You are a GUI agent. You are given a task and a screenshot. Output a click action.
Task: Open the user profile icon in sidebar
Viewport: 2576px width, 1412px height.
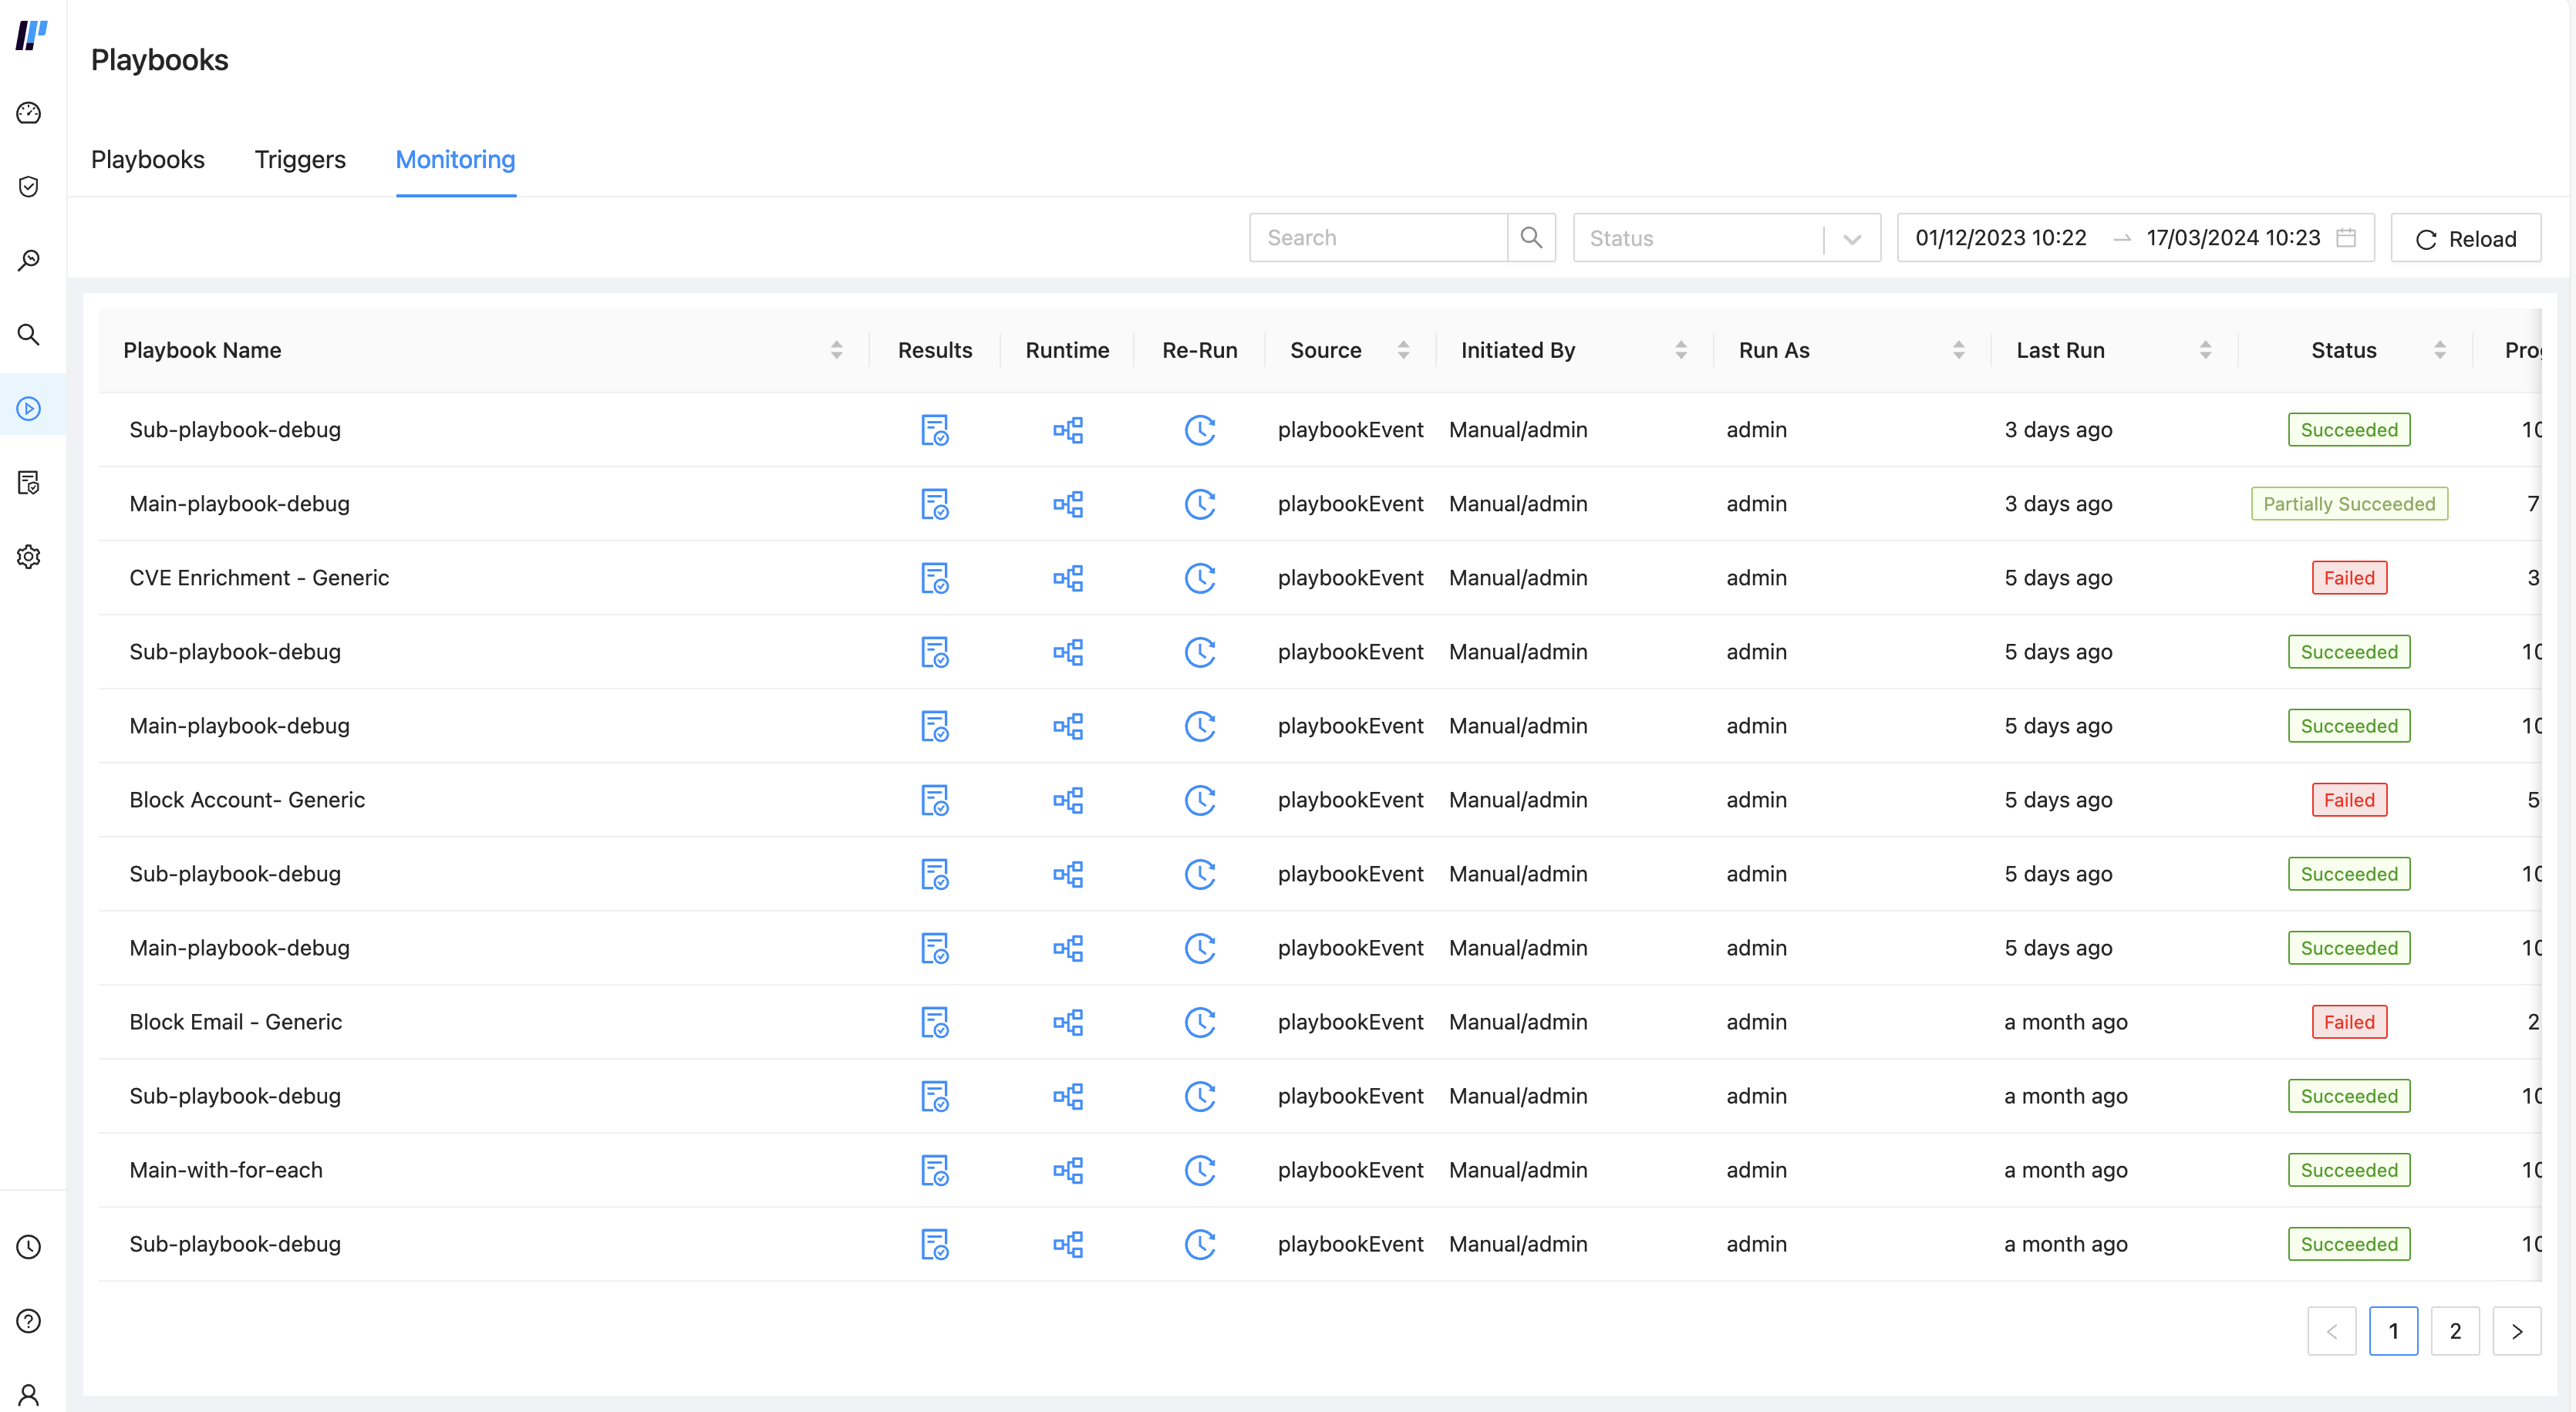tap(29, 1394)
